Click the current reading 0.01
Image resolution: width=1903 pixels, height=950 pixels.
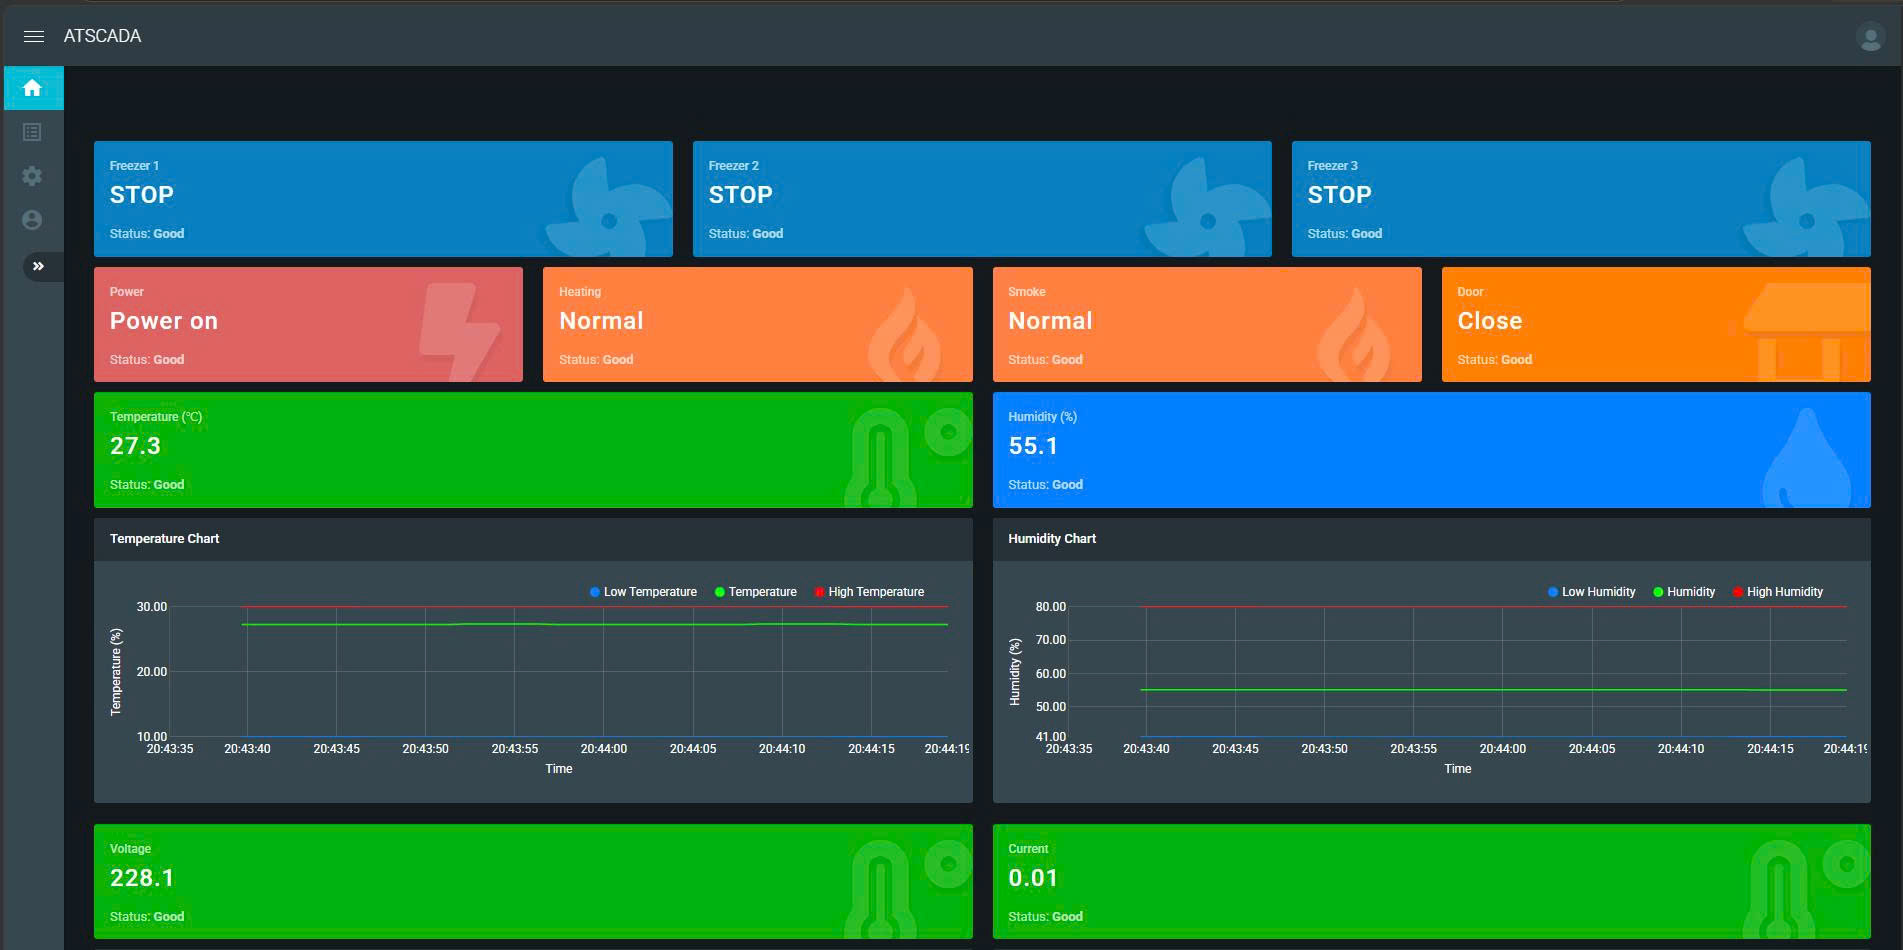(1034, 878)
